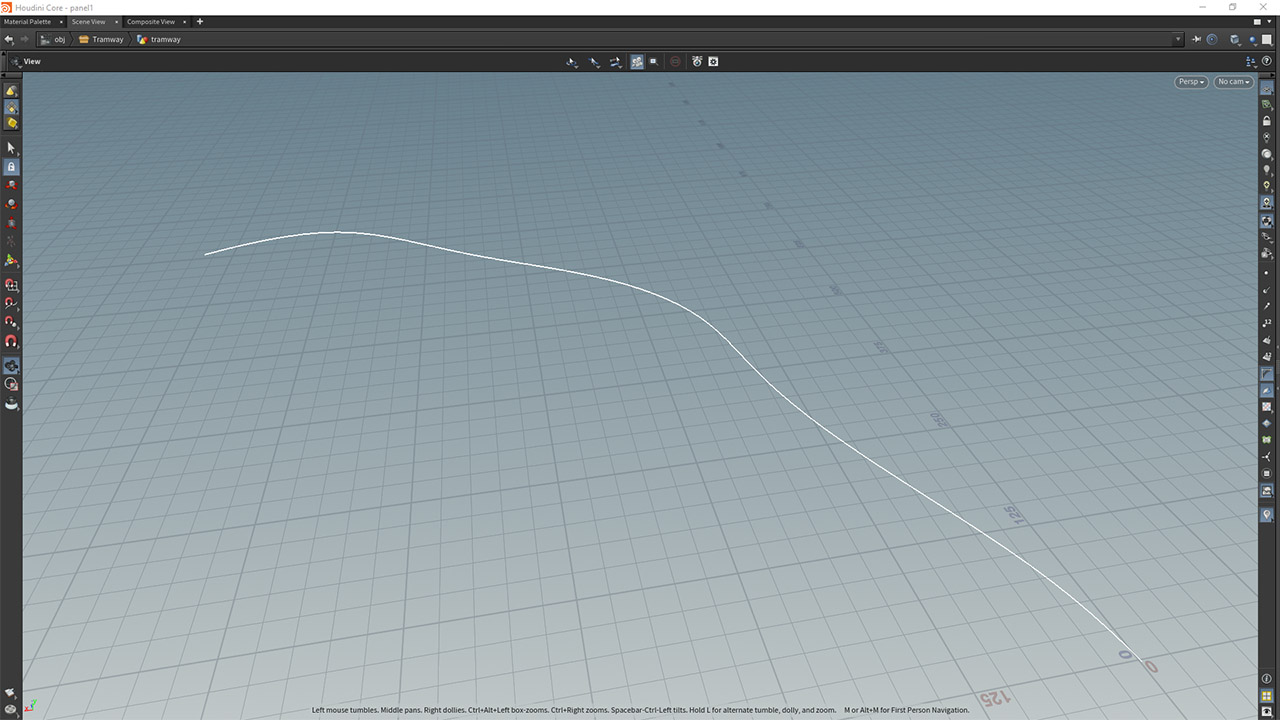Viewport: 1280px width, 720px height.
Task: Open viewport info icon at bottom right
Action: pyautogui.click(x=1267, y=679)
